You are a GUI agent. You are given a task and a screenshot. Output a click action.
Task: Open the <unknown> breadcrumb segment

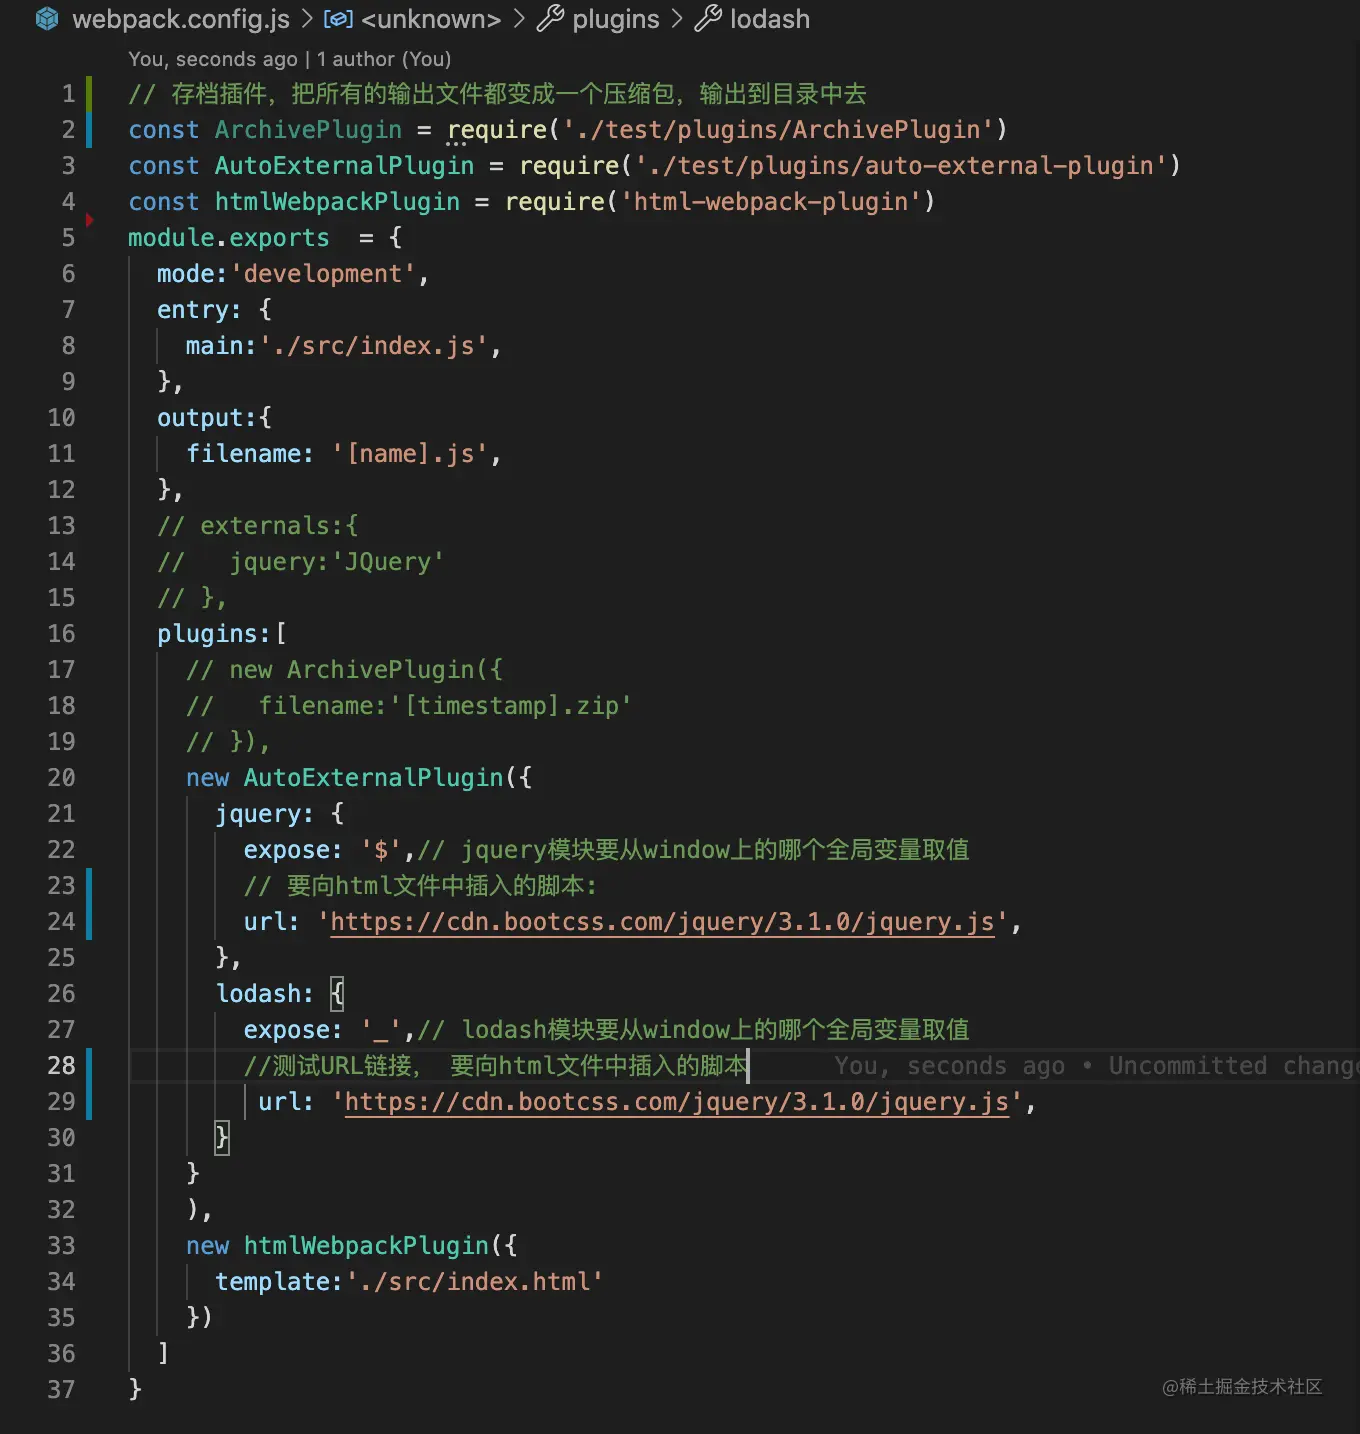pyautogui.click(x=431, y=19)
